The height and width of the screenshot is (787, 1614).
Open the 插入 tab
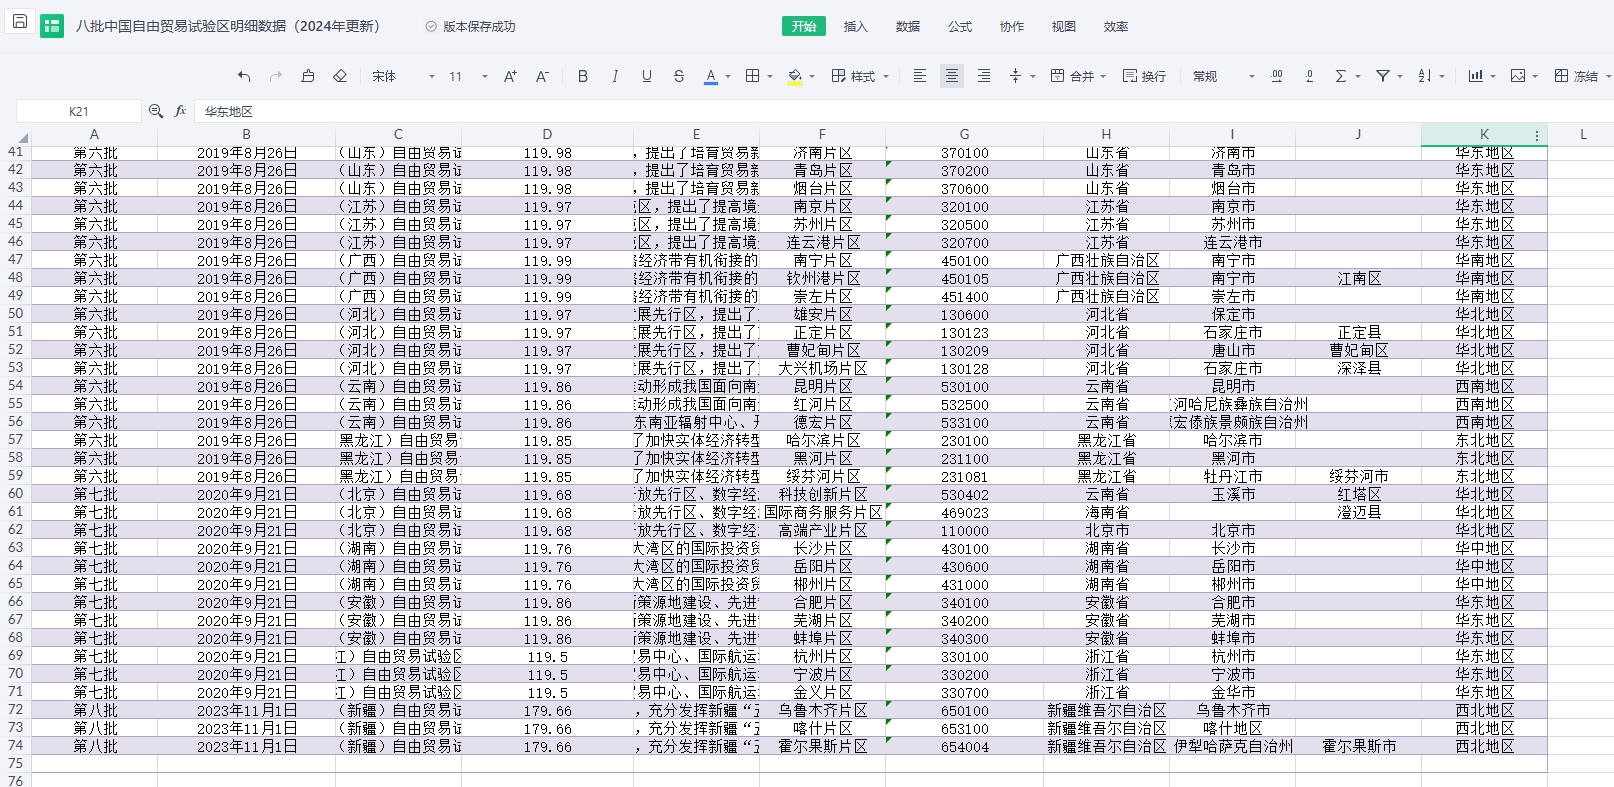pos(856,26)
